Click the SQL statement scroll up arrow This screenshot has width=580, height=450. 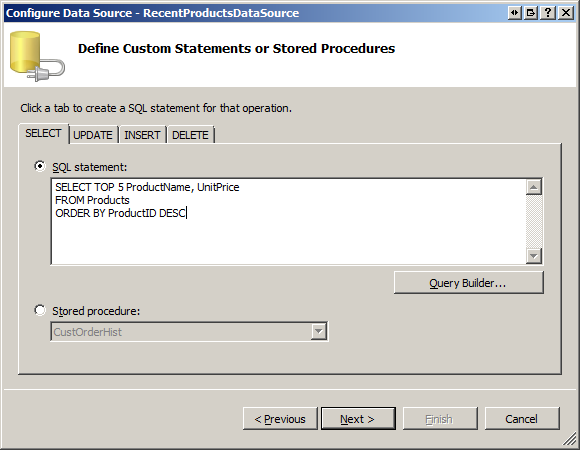534,187
